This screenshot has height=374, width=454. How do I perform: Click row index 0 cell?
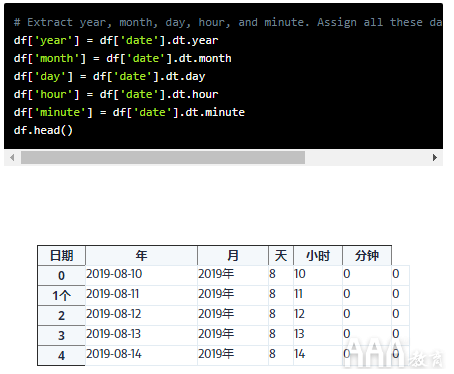(61, 275)
